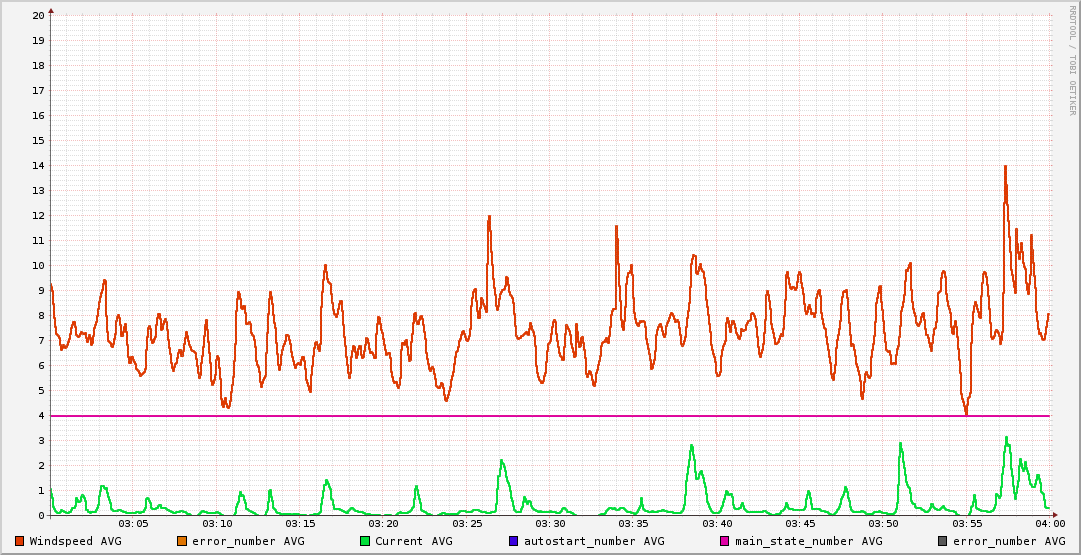Click the magenta main_state_number legend swatch
The width and height of the screenshot is (1081, 555).
[x=725, y=541]
